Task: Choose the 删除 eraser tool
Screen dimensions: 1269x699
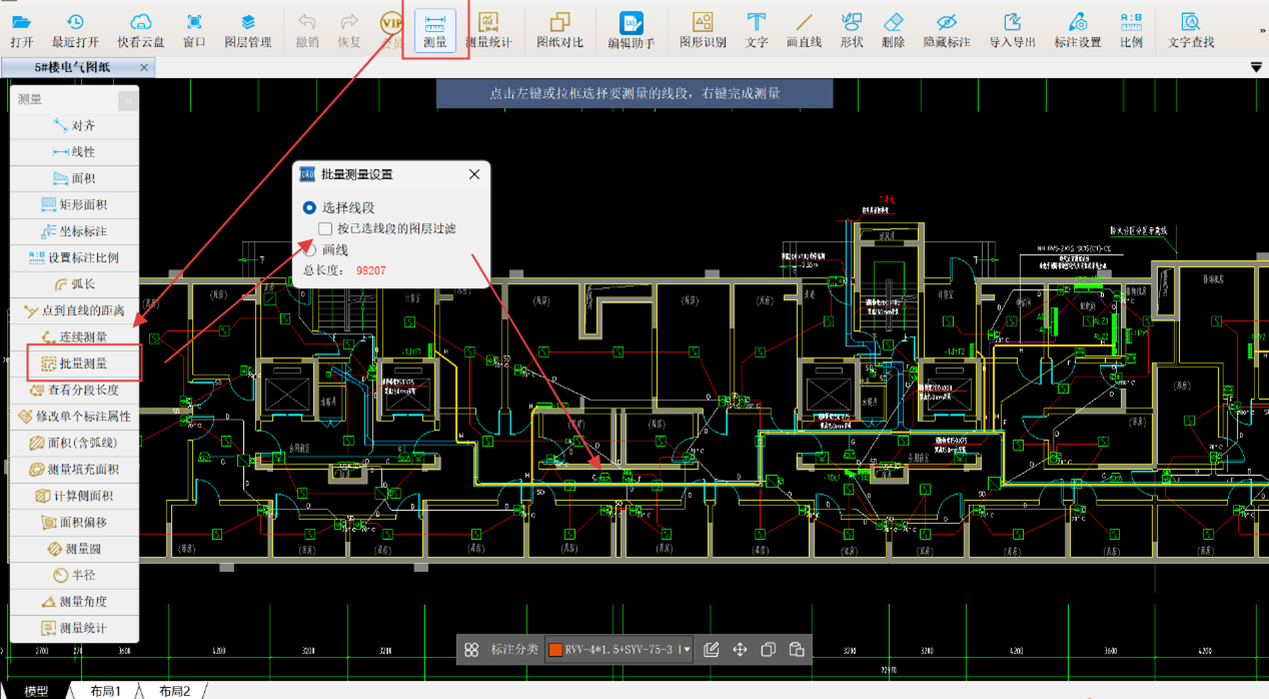Action: pos(893,30)
